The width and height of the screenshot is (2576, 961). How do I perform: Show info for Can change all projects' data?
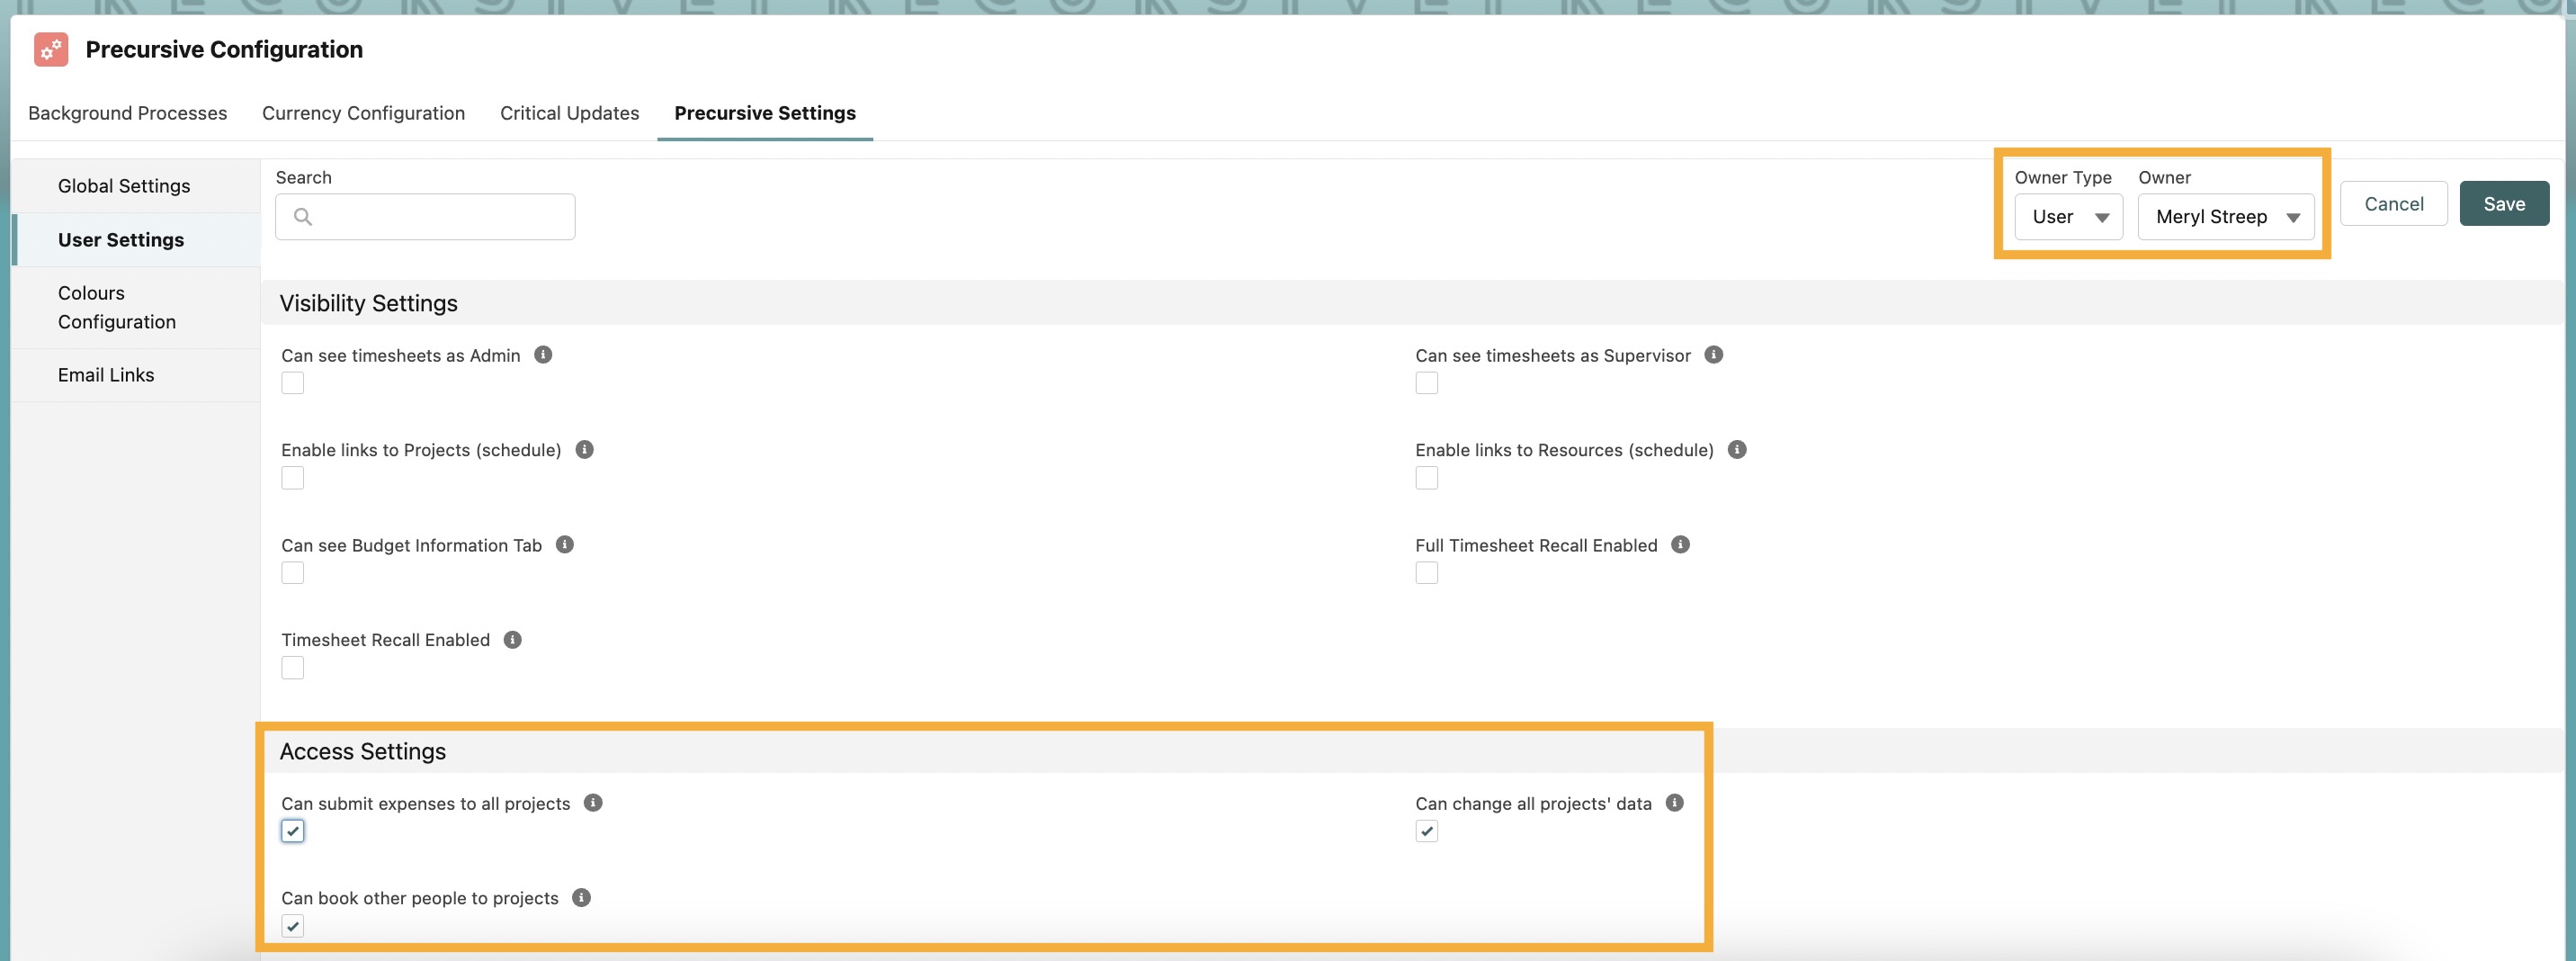pyautogui.click(x=1675, y=803)
